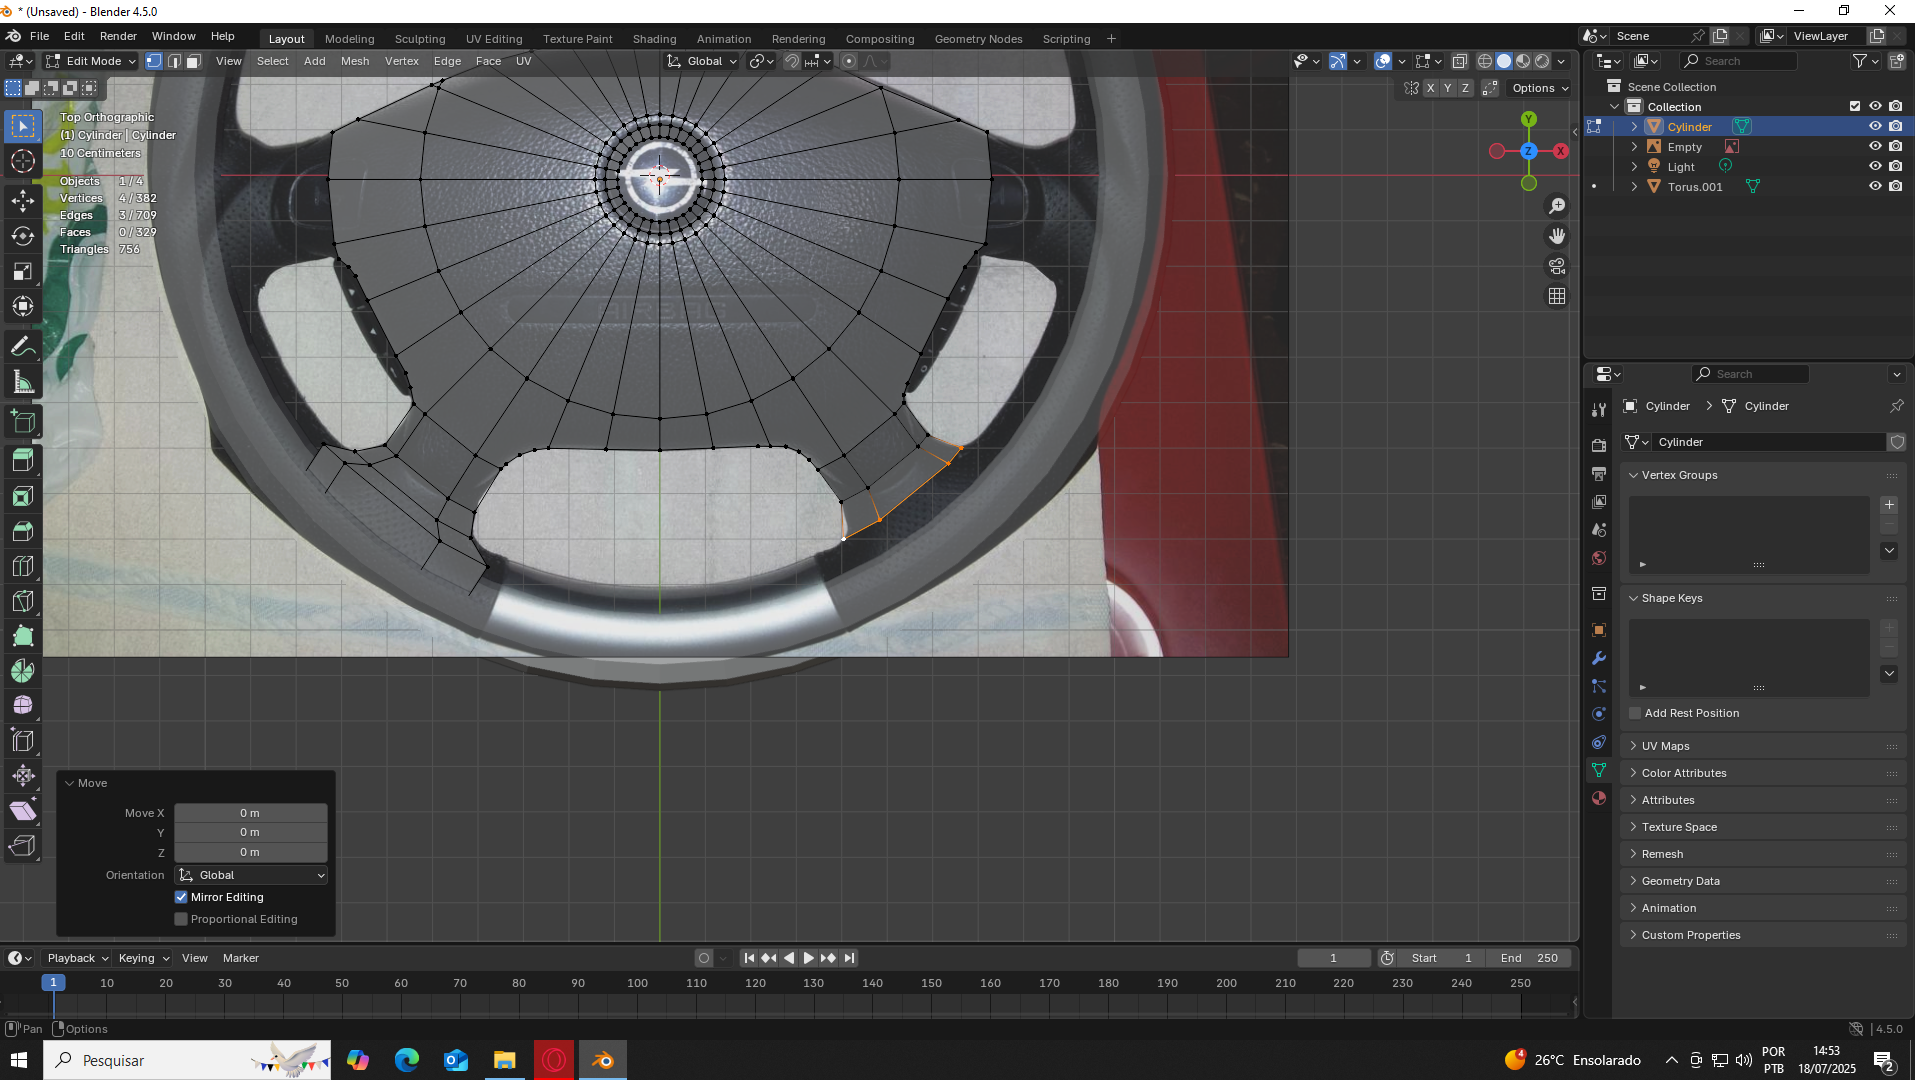Screen dimensions: 1915x1080
Task: Click frame 100 on the timeline
Action: (637, 984)
